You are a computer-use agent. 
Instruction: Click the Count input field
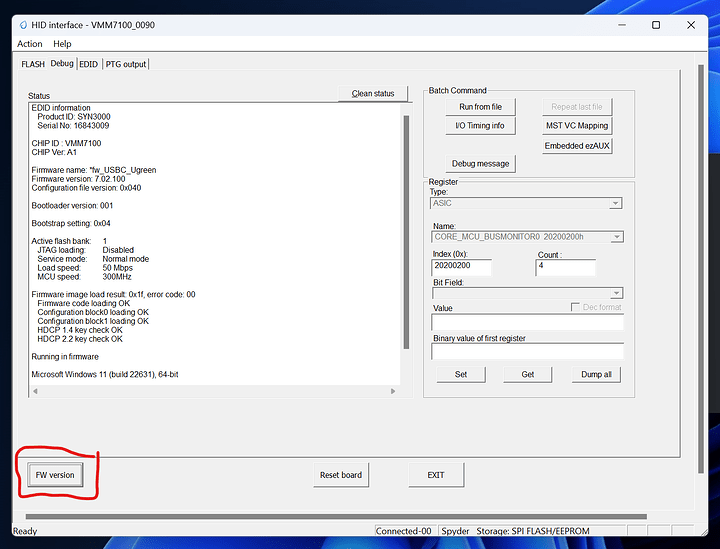click(x=565, y=267)
